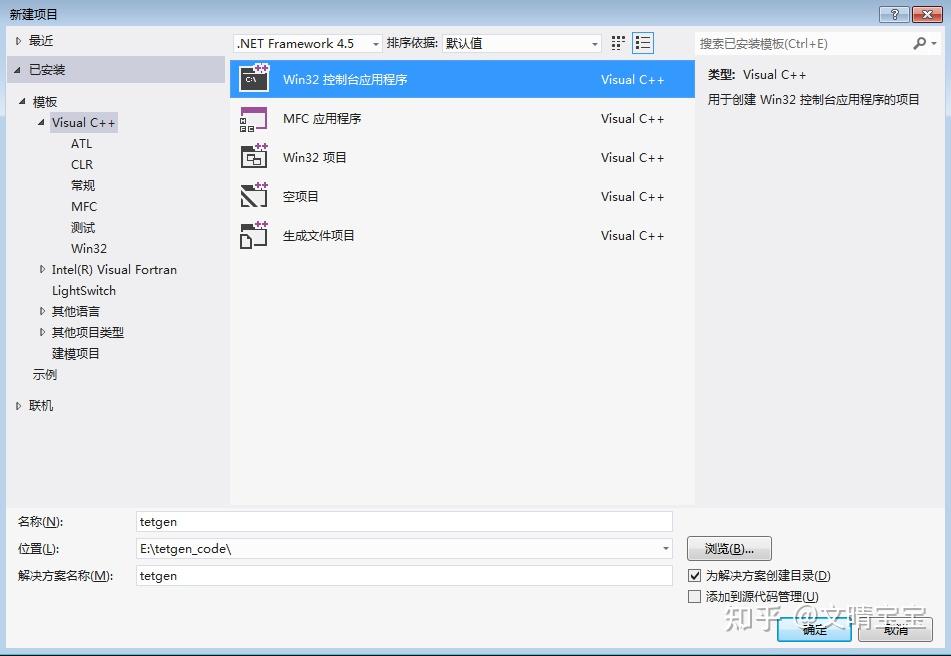This screenshot has width=951, height=656.
Task: Select the Win32 控制台应用程序 template icon
Action: (255, 79)
